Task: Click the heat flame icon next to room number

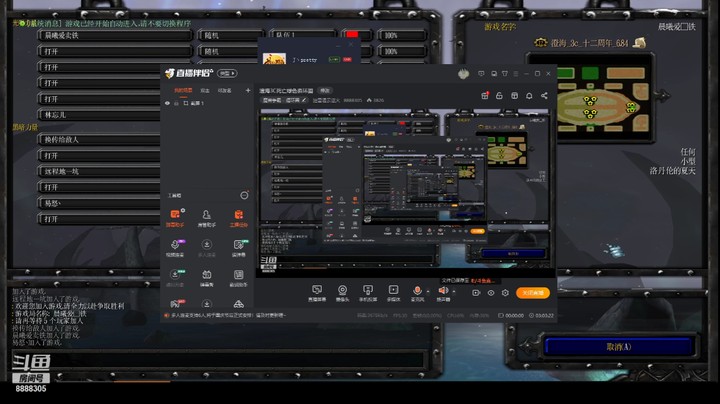Action: click(x=369, y=100)
